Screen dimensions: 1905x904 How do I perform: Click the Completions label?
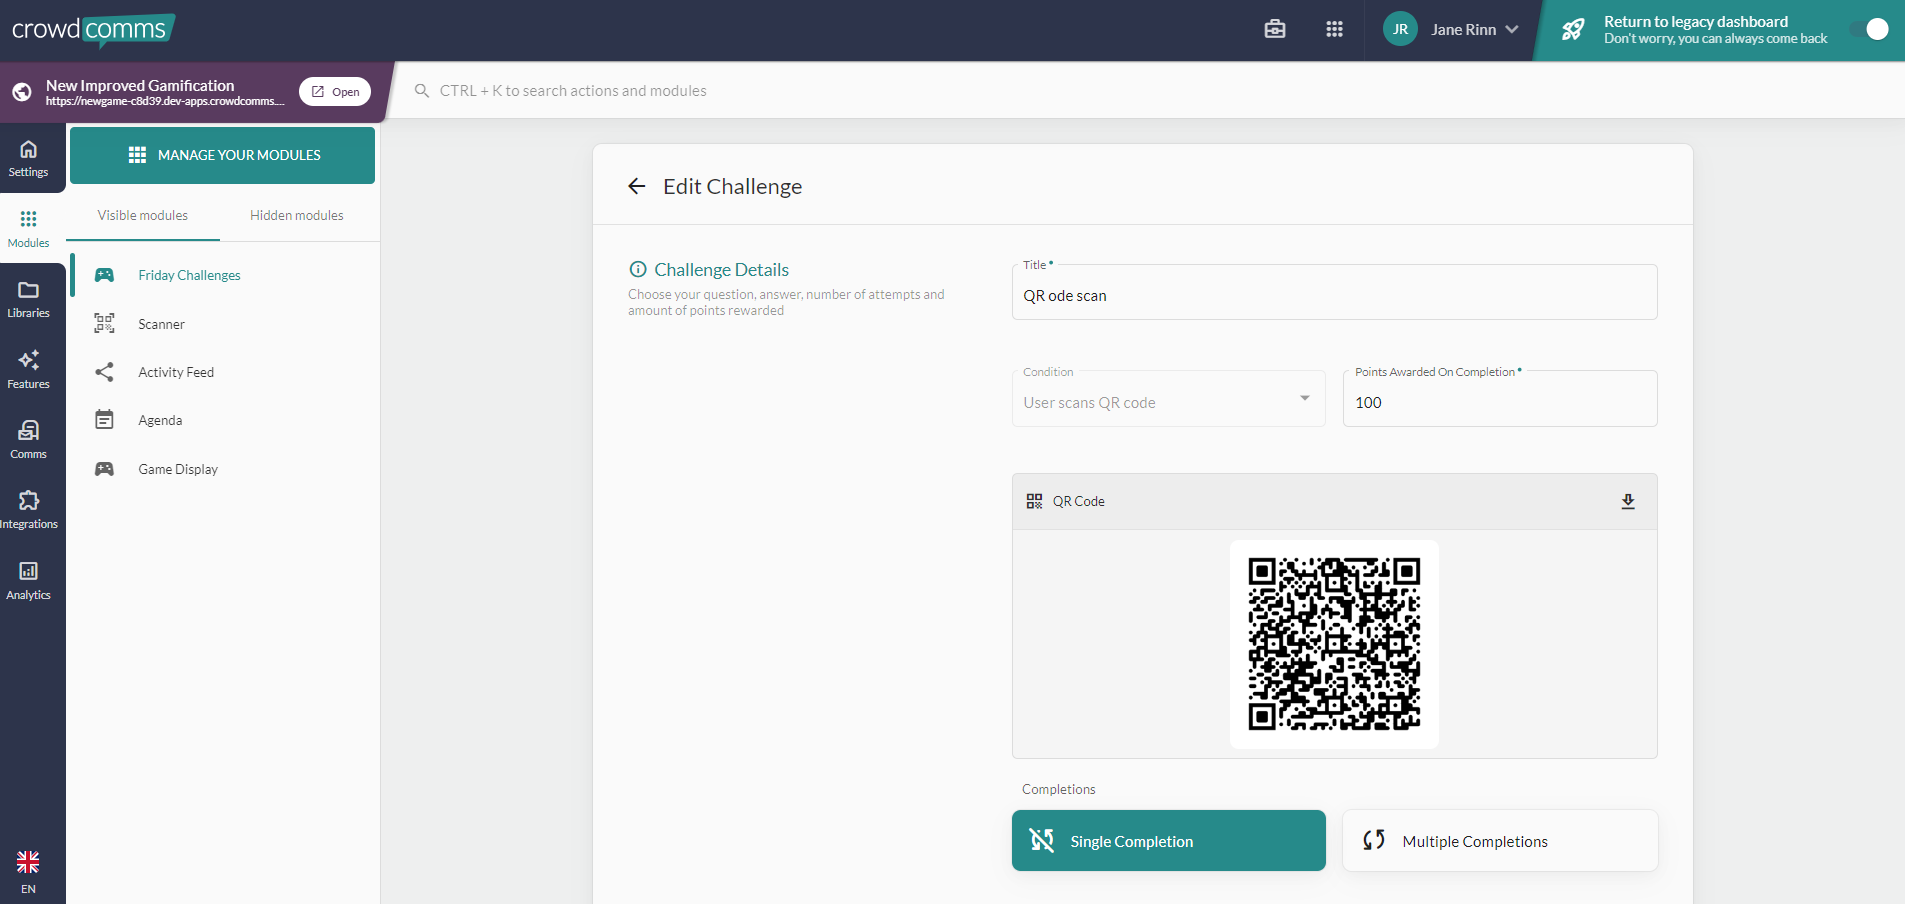(1059, 790)
